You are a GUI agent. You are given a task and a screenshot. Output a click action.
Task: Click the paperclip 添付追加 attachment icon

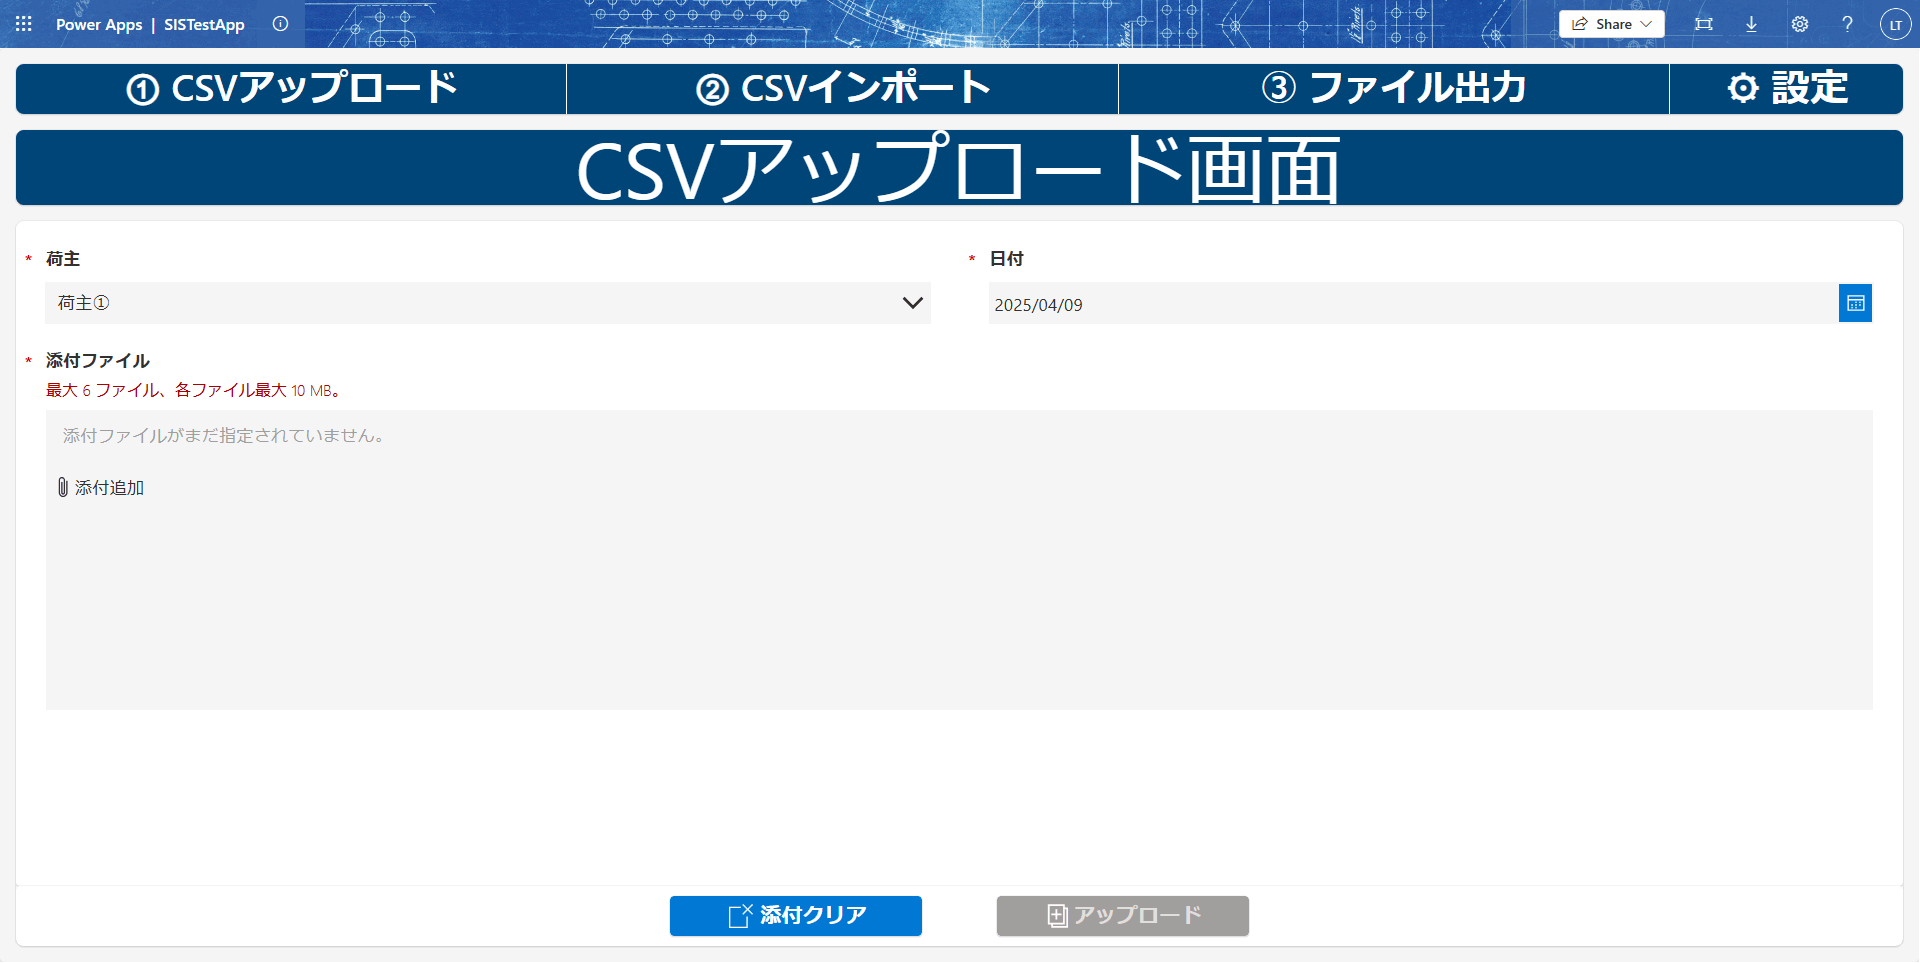[63, 487]
